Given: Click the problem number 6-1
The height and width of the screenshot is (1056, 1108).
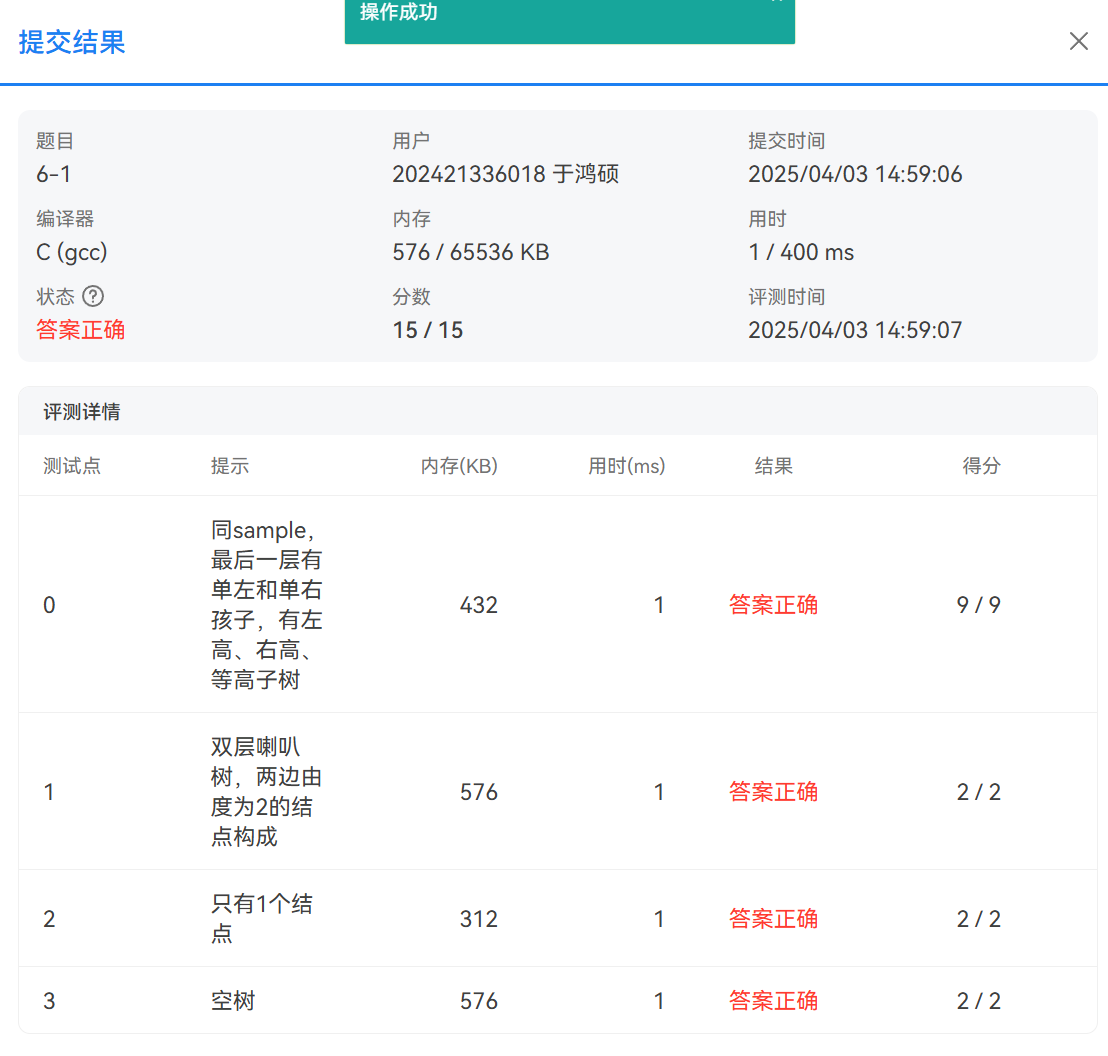Looking at the screenshot, I should coord(54,174).
